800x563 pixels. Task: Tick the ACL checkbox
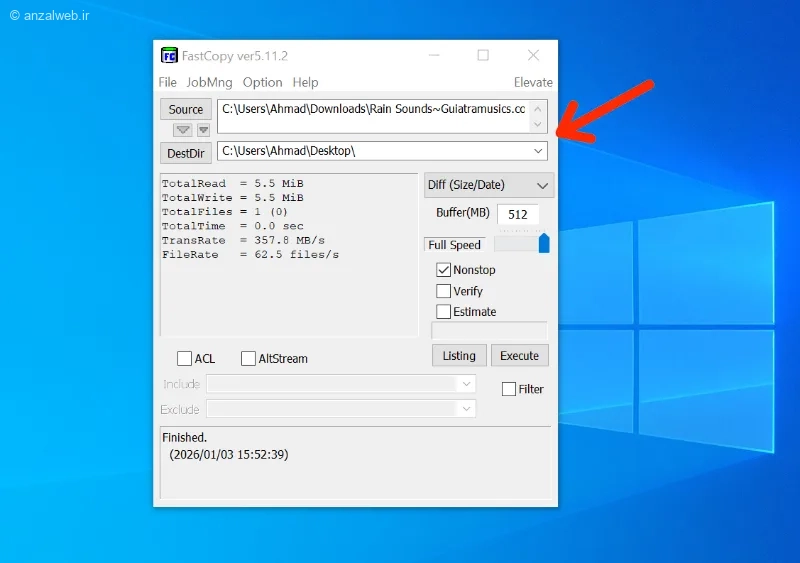pyautogui.click(x=184, y=358)
